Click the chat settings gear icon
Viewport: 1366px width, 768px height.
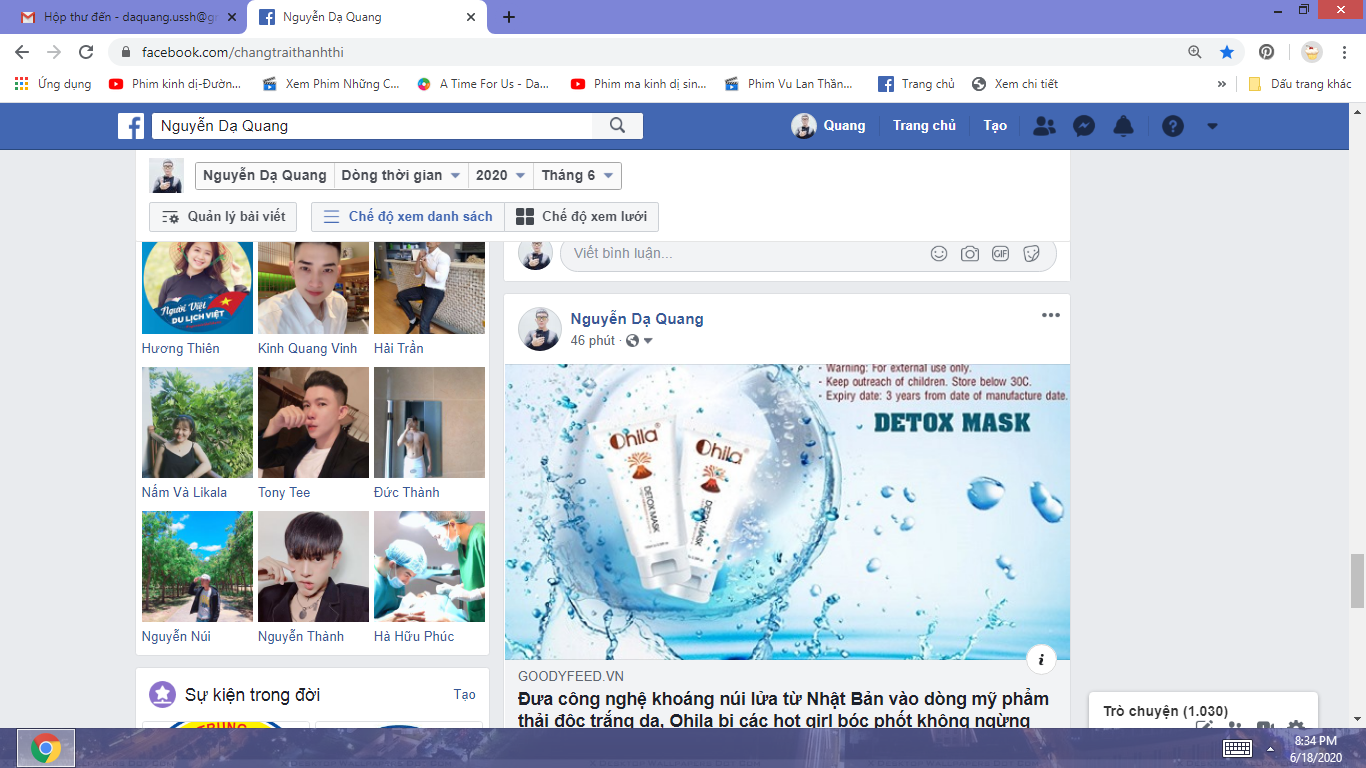[x=1296, y=728]
